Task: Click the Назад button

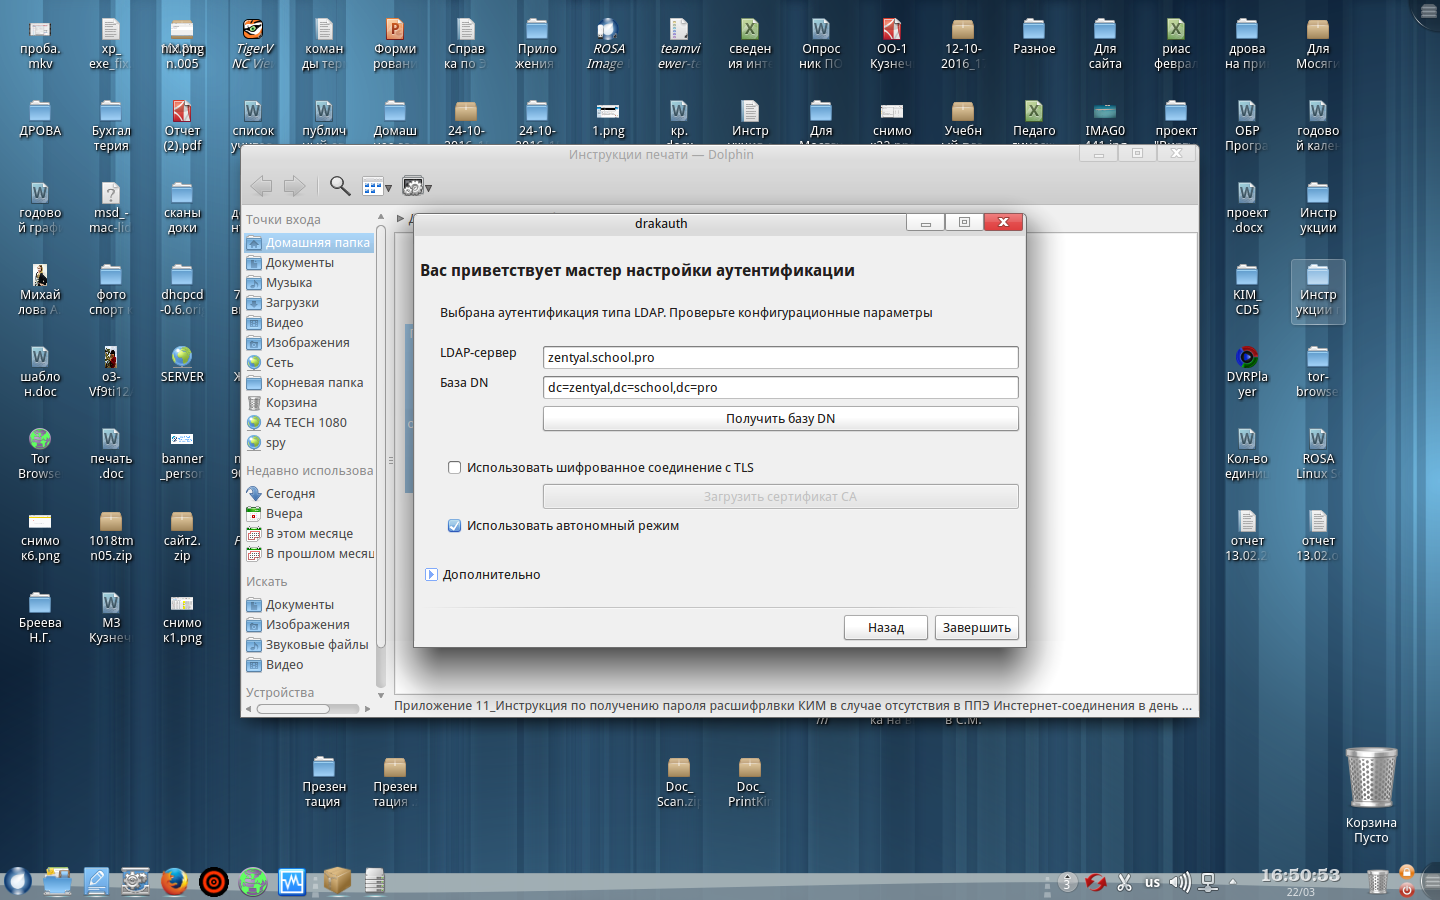Action: coord(886,627)
